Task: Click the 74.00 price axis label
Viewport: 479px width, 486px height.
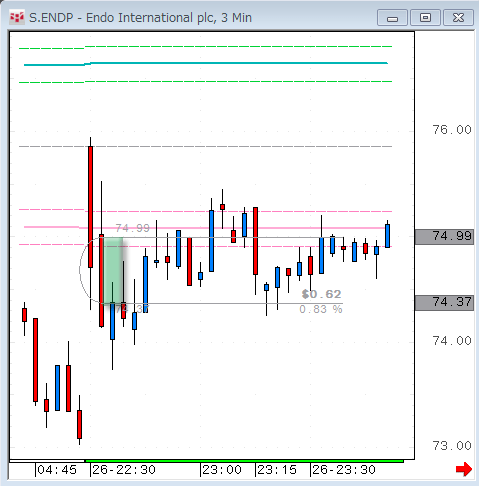Action: 452,341
